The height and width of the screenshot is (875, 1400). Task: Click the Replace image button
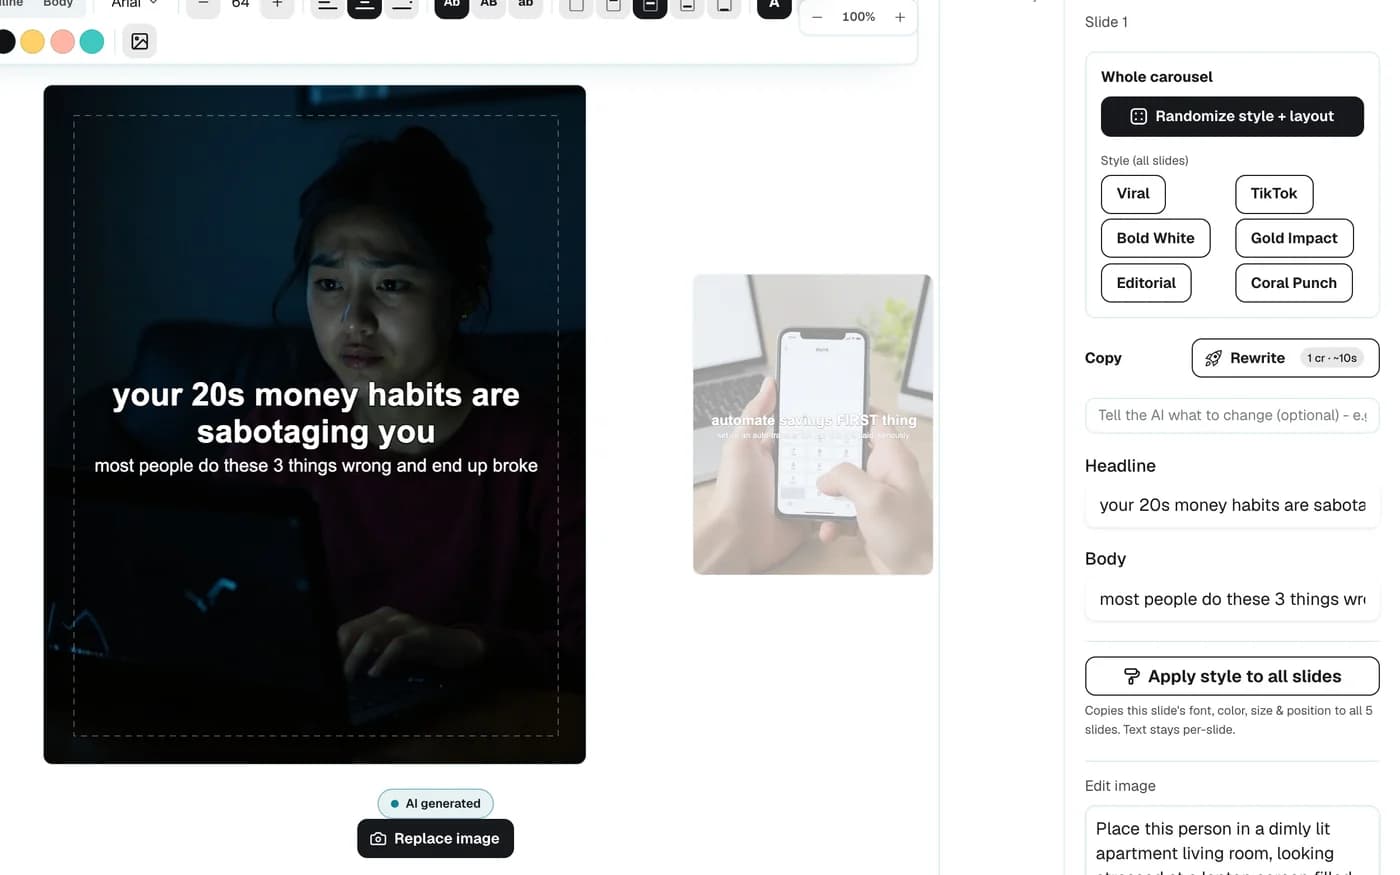(x=435, y=839)
